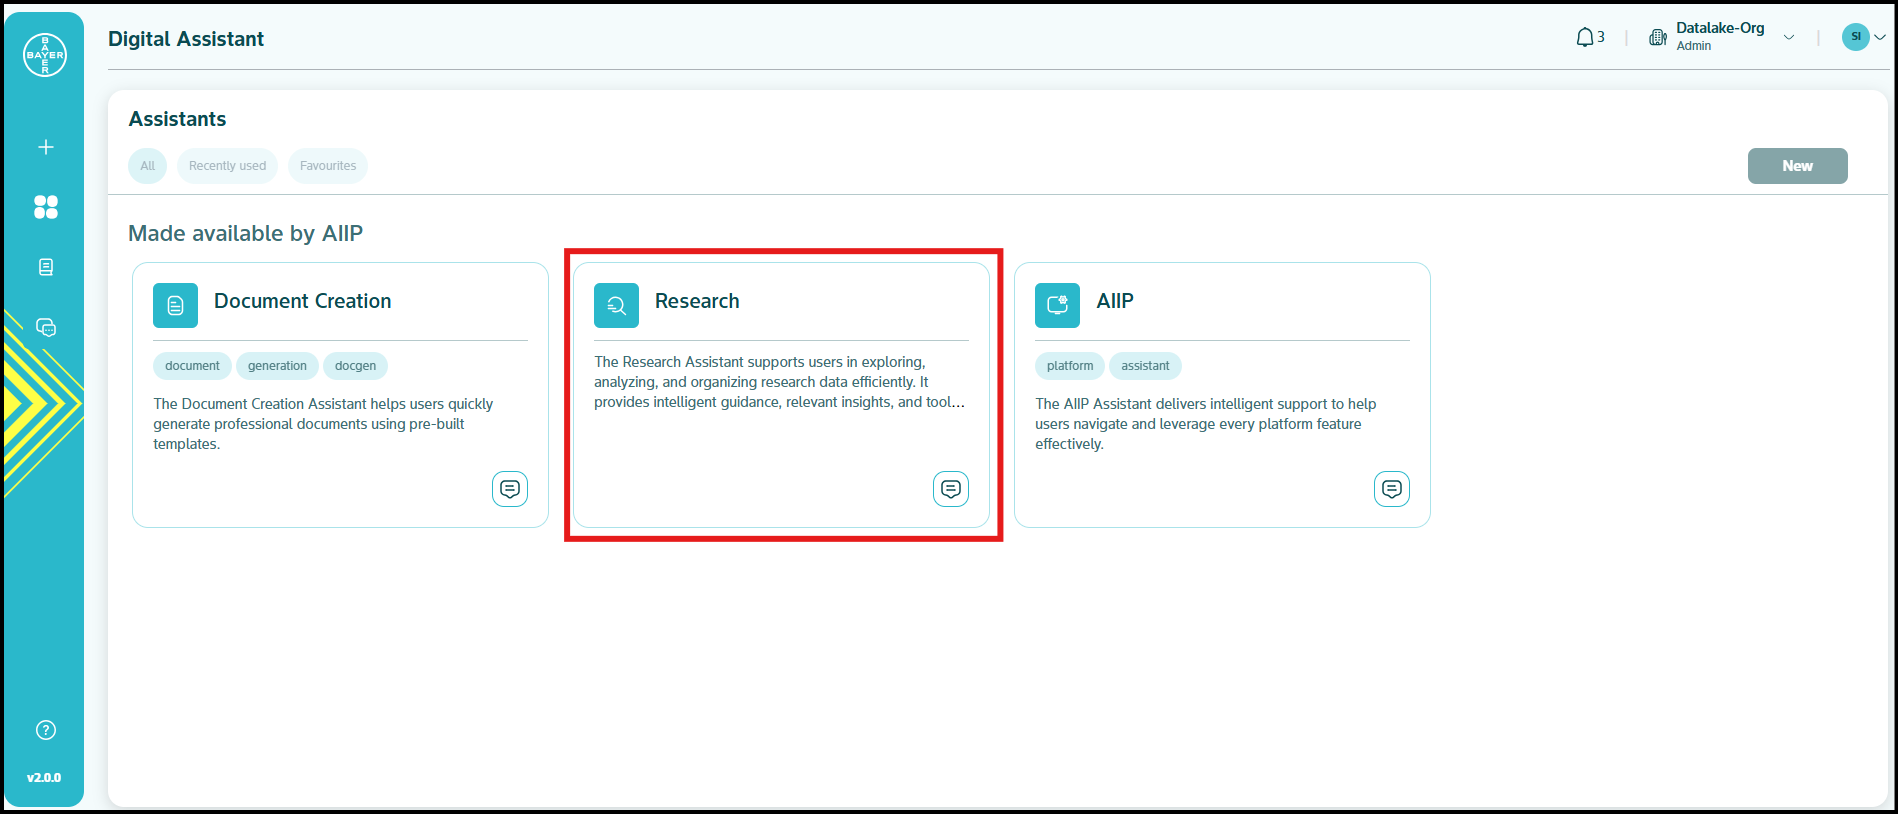This screenshot has height=814, width=1898.
Task: Expand the Datalake-Org organization dropdown
Action: (1789, 38)
